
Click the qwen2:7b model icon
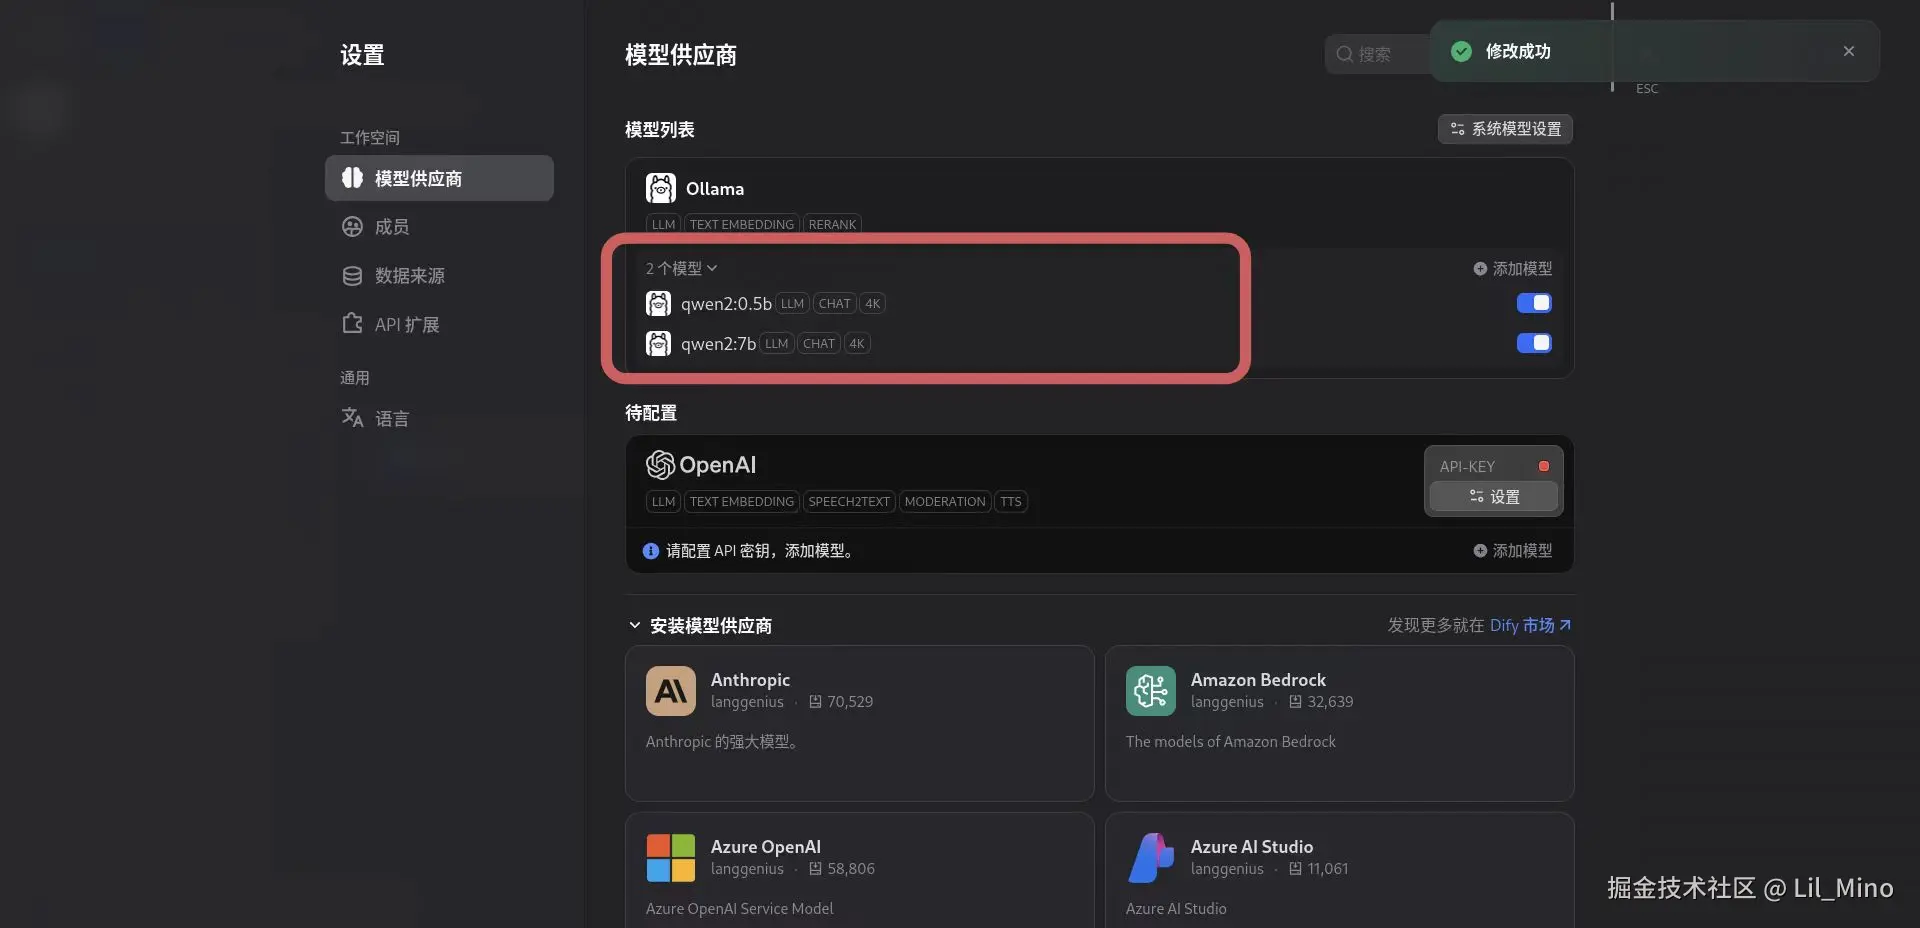(659, 343)
